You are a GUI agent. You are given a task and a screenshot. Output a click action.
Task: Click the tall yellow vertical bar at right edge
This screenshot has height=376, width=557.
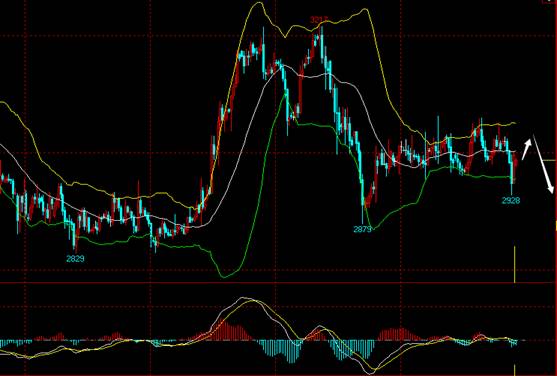point(514,264)
